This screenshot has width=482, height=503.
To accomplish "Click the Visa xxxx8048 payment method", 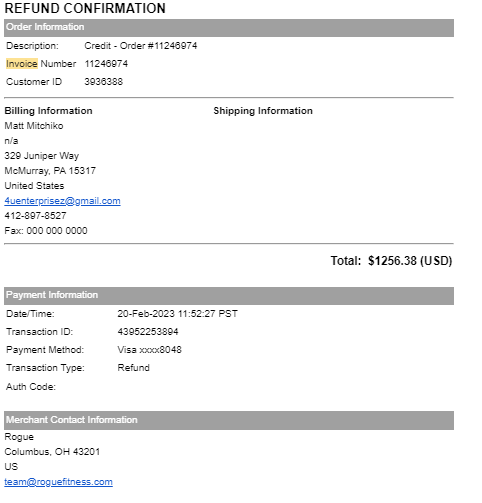I will (x=149, y=350).
